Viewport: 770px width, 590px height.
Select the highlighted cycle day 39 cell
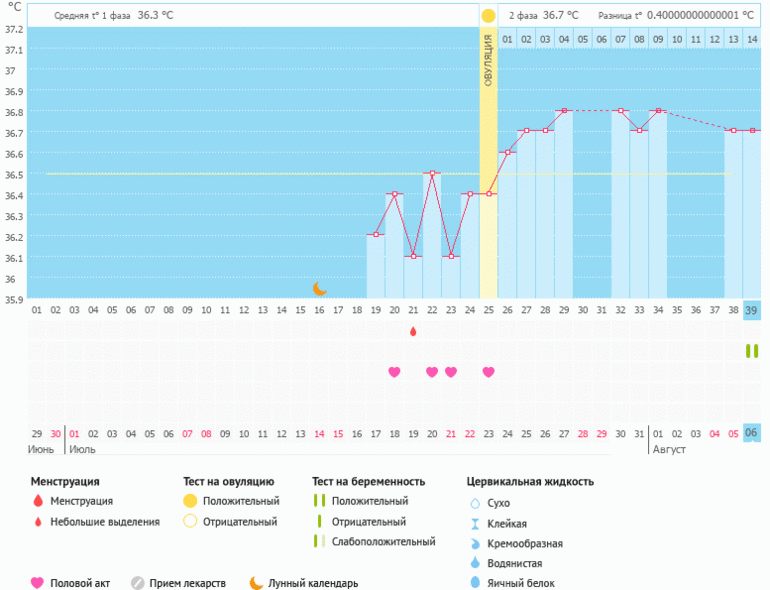[x=751, y=311]
